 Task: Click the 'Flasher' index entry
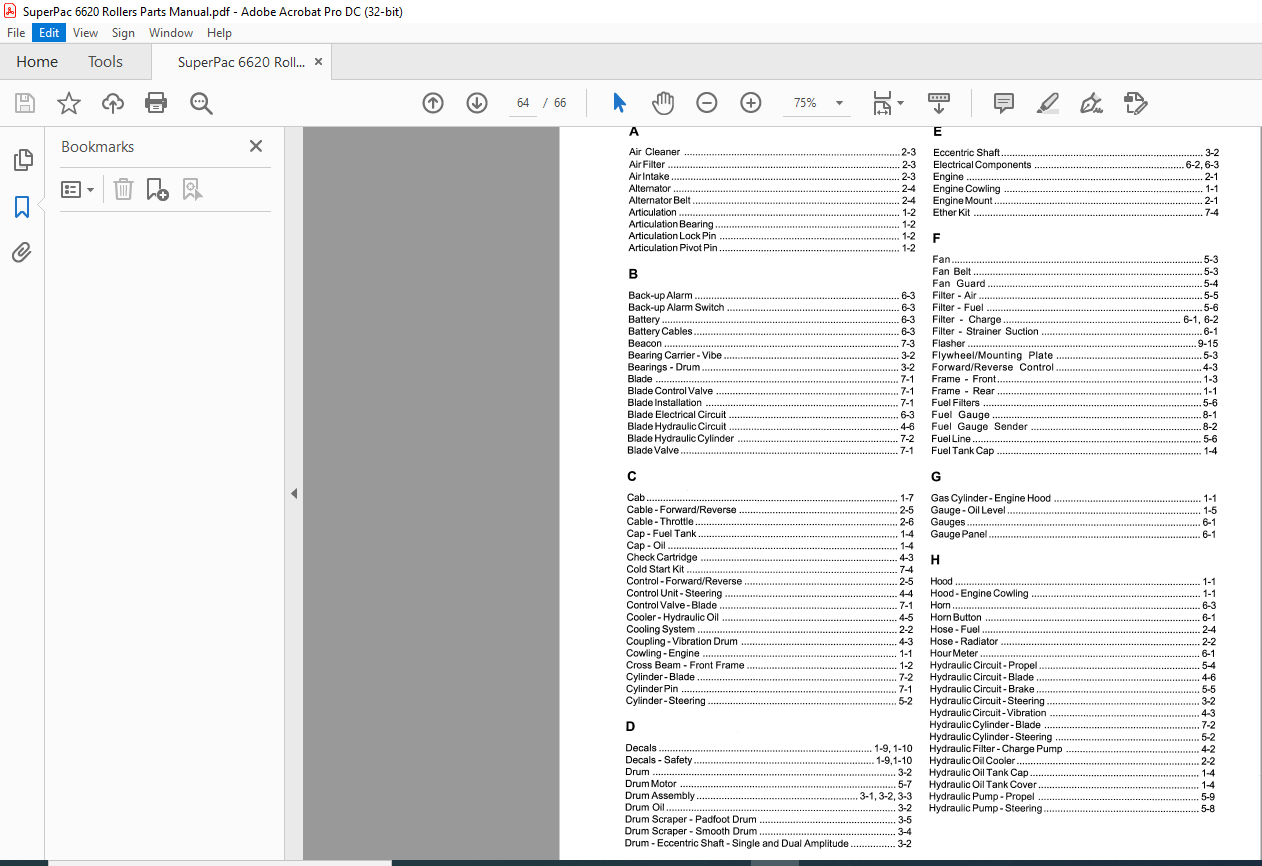(x=1075, y=344)
